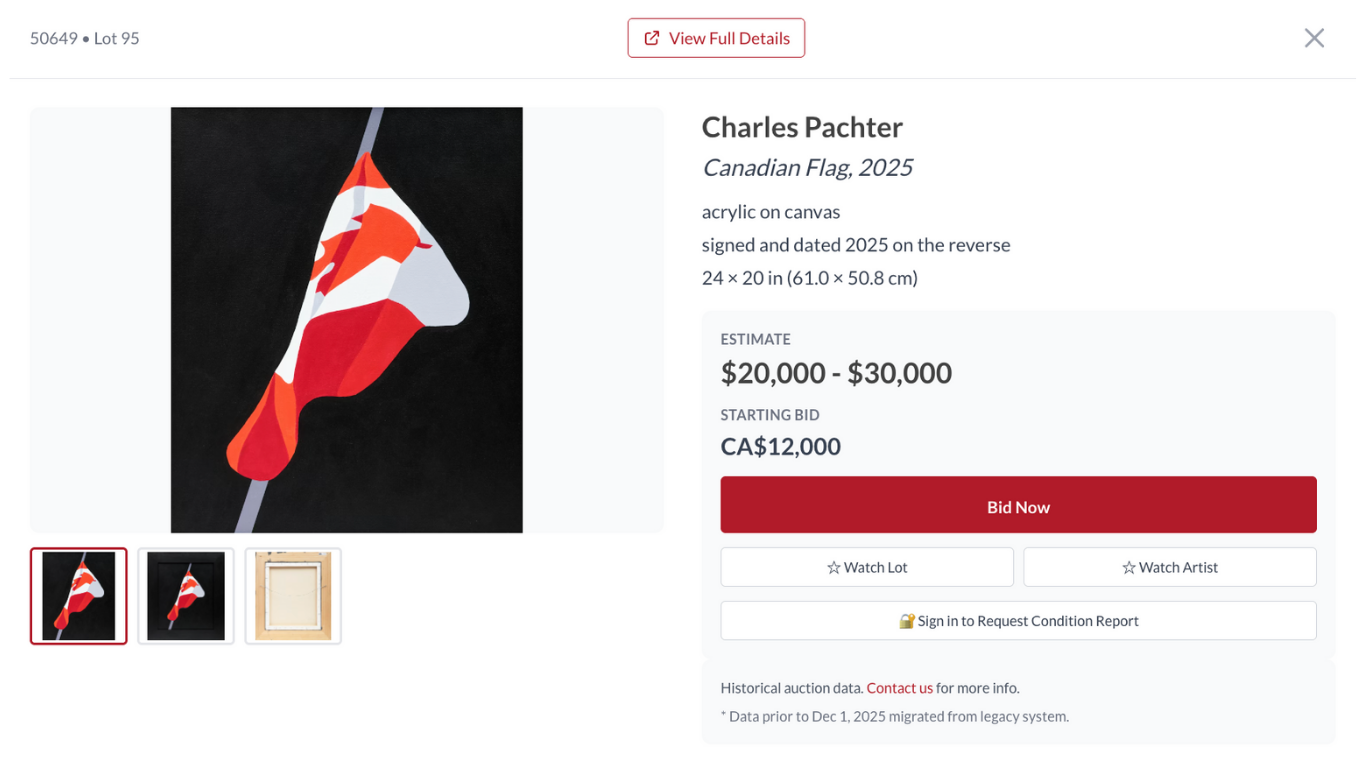Click the 50649 Lot 95 identifier
Image resolution: width=1366 pixels, height=768 pixels.
point(85,39)
